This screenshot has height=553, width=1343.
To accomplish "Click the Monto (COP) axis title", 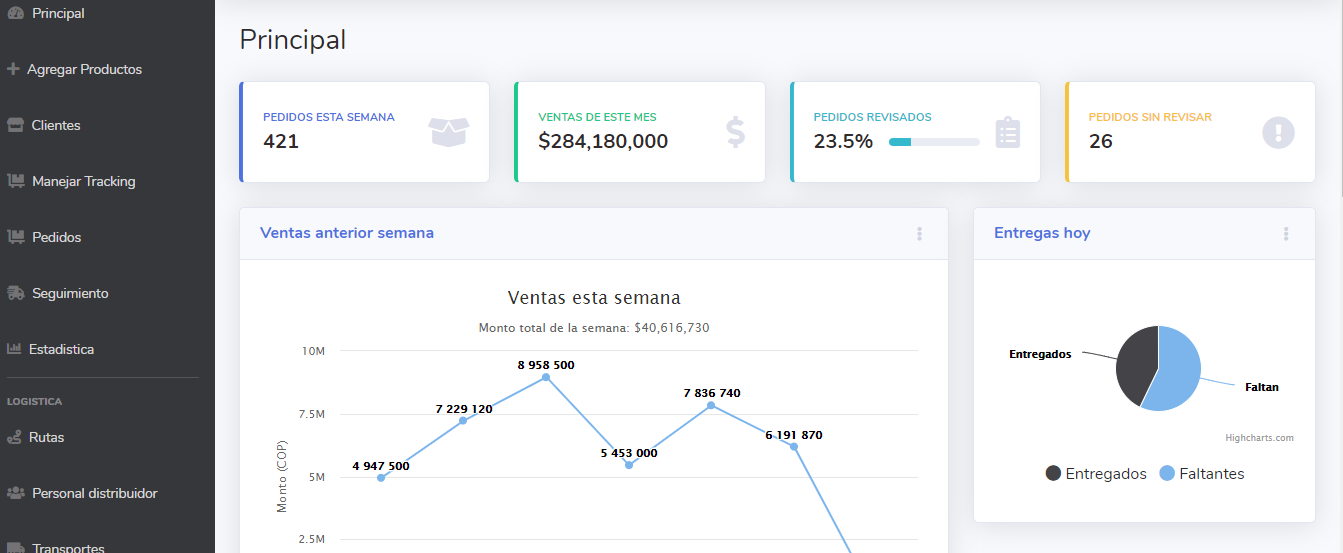I will [x=282, y=476].
